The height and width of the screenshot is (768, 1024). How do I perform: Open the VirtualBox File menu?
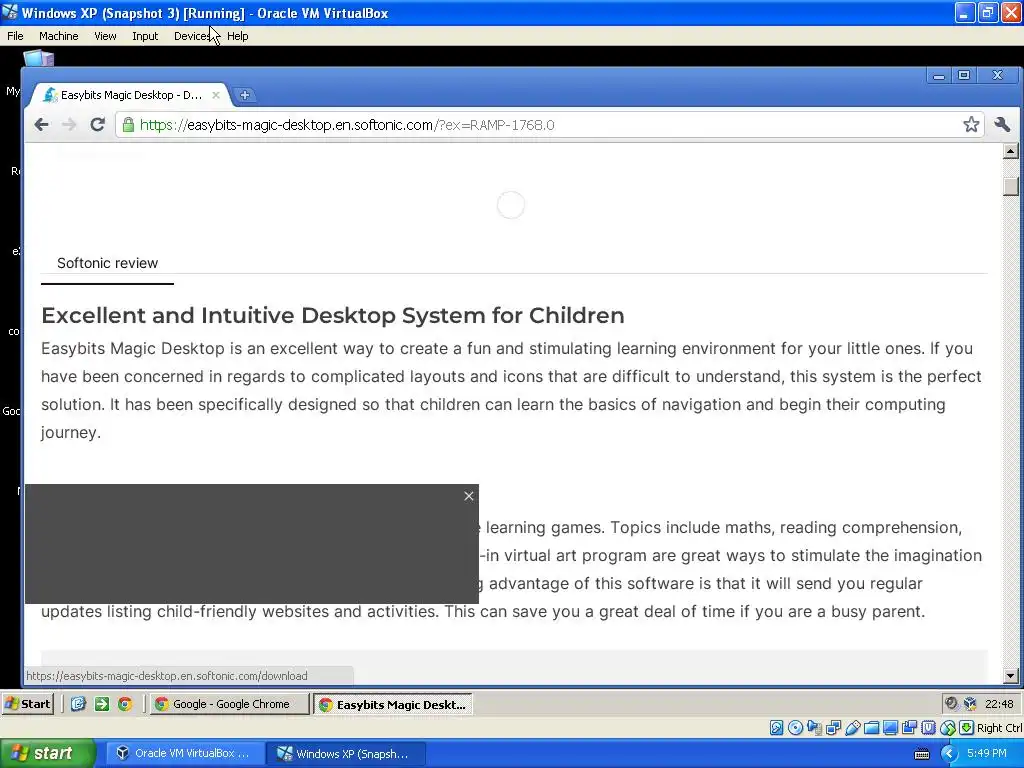[x=15, y=36]
